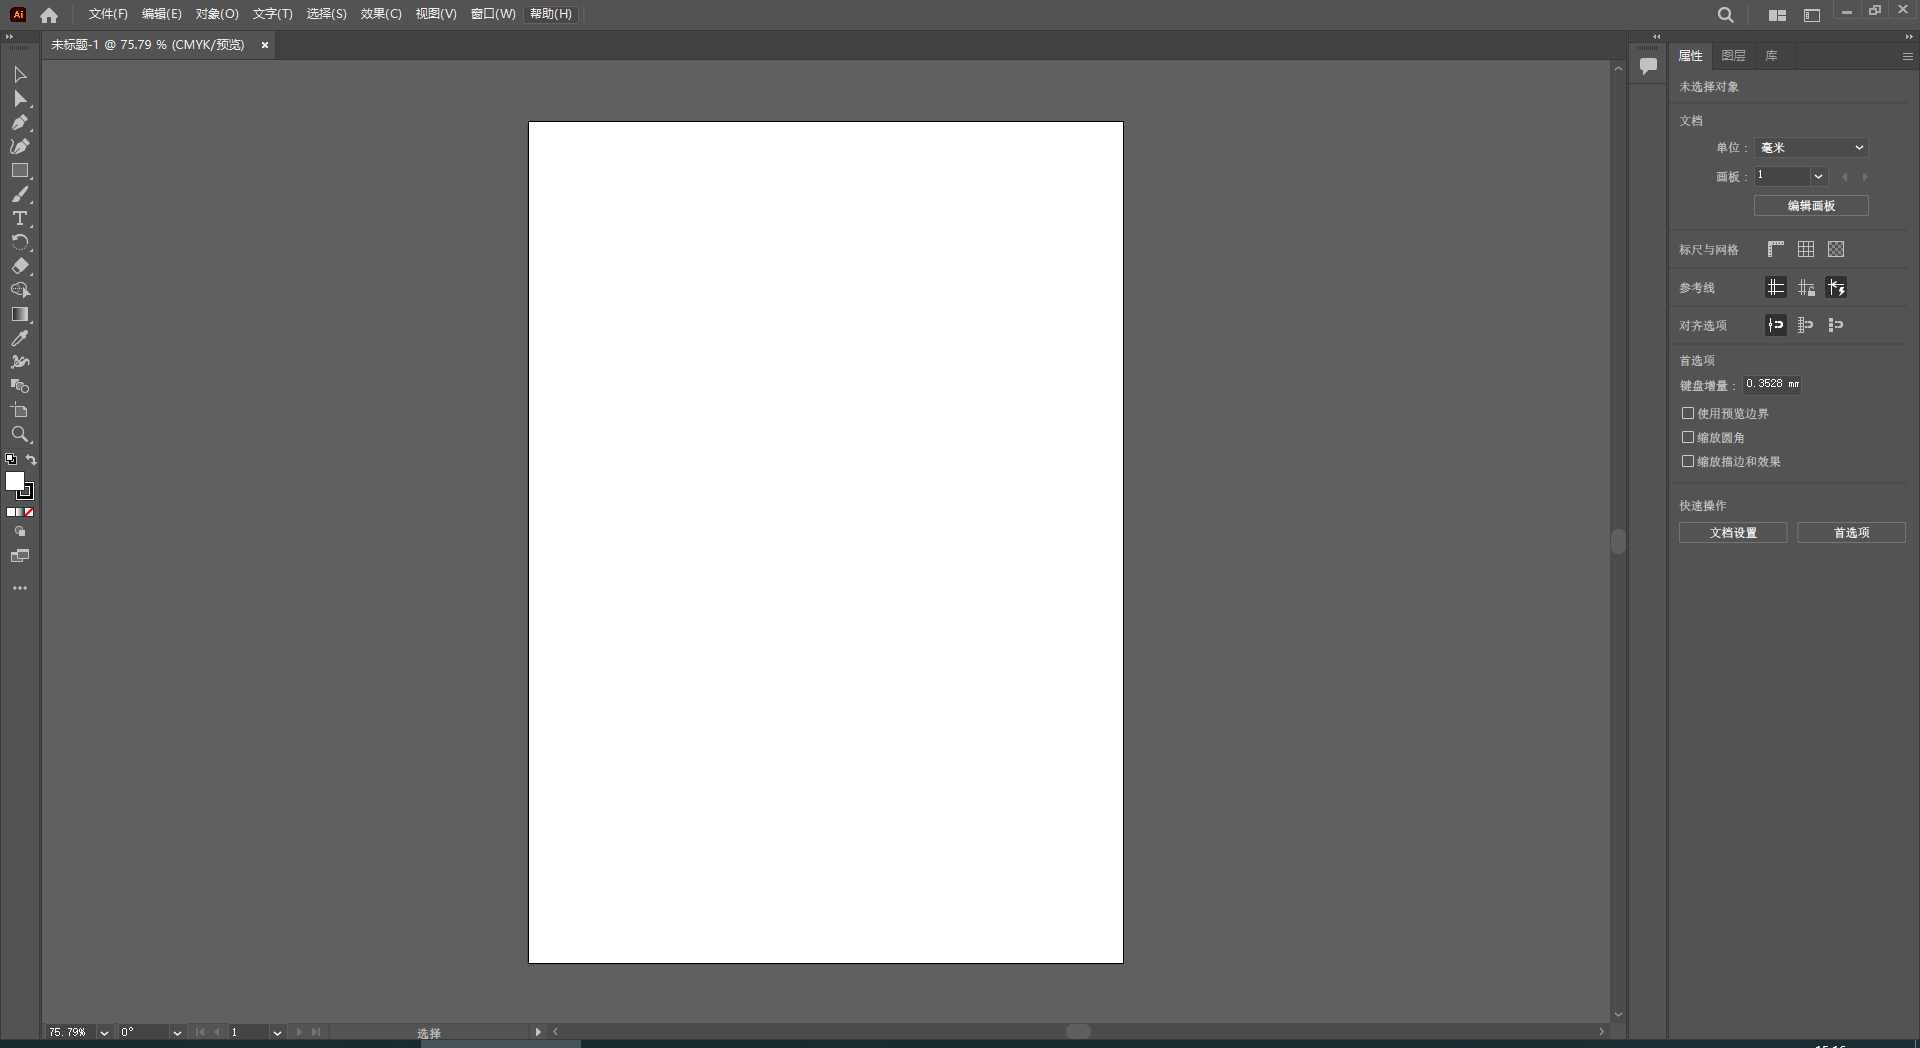Select the Pen tool
This screenshot has height=1048, width=1920.
tap(20, 123)
